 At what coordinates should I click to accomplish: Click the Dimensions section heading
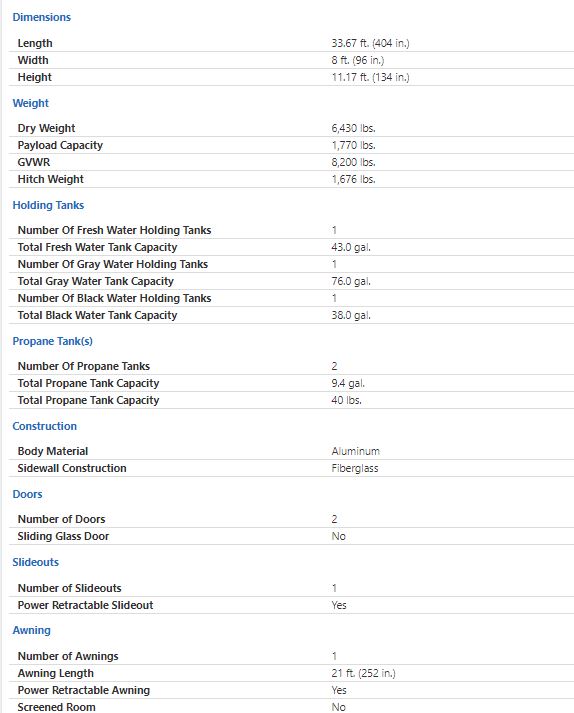coord(41,17)
